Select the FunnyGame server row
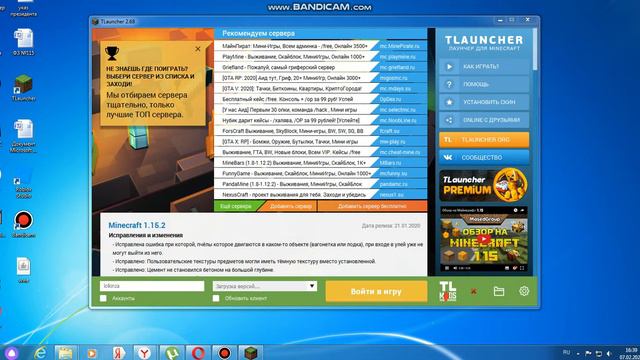640x360 pixels. pyautogui.click(x=321, y=173)
